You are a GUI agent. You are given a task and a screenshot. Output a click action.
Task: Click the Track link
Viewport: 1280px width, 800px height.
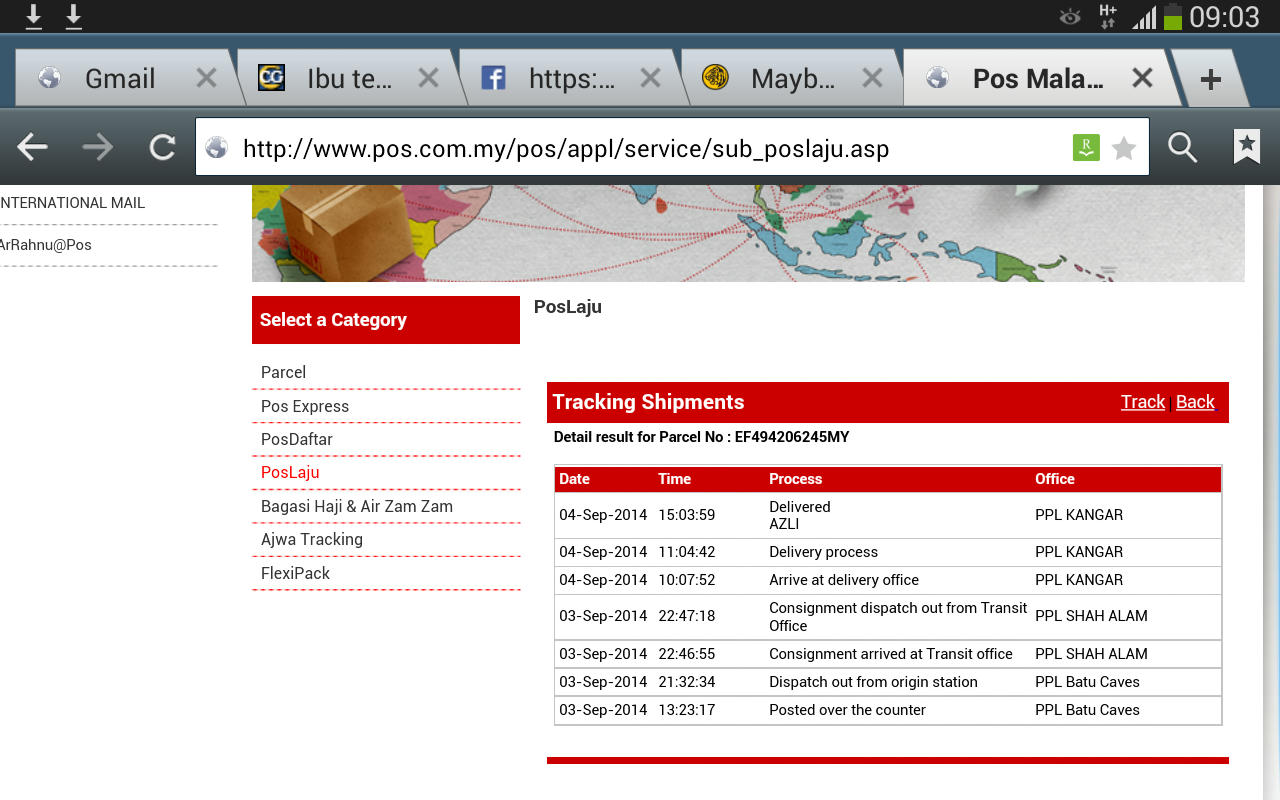click(1143, 402)
